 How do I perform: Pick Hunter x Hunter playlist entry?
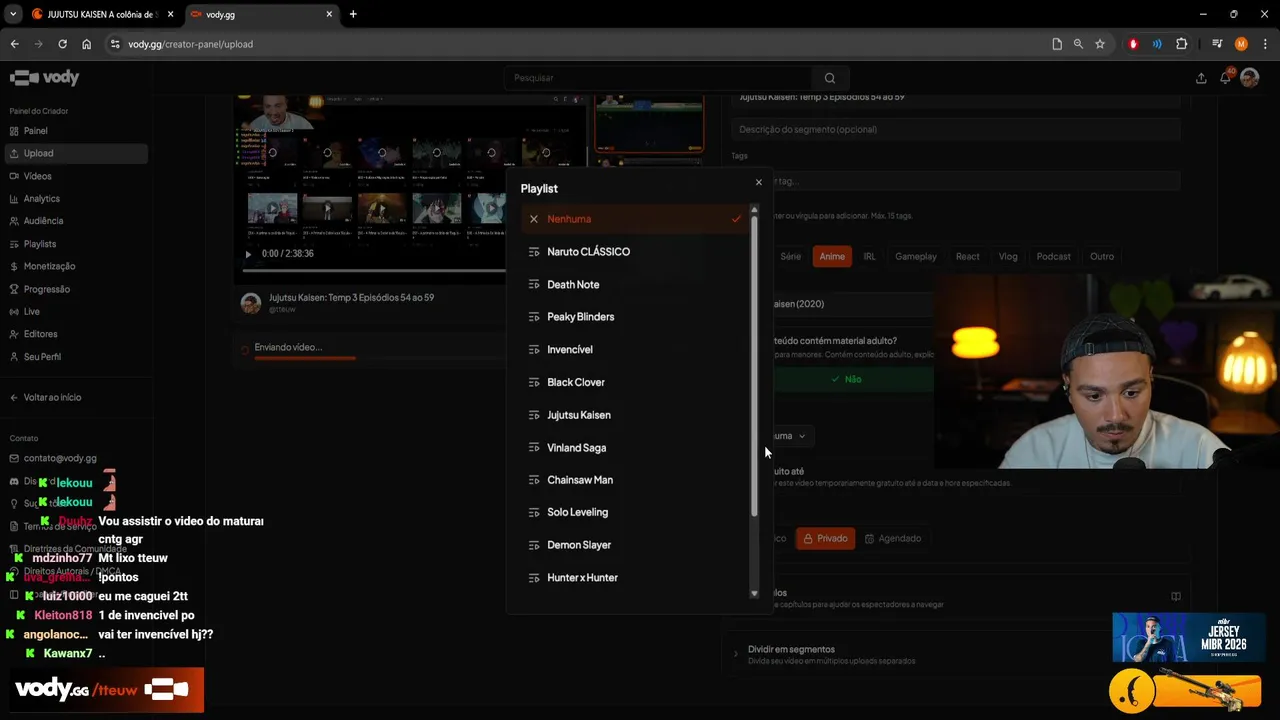click(634, 578)
